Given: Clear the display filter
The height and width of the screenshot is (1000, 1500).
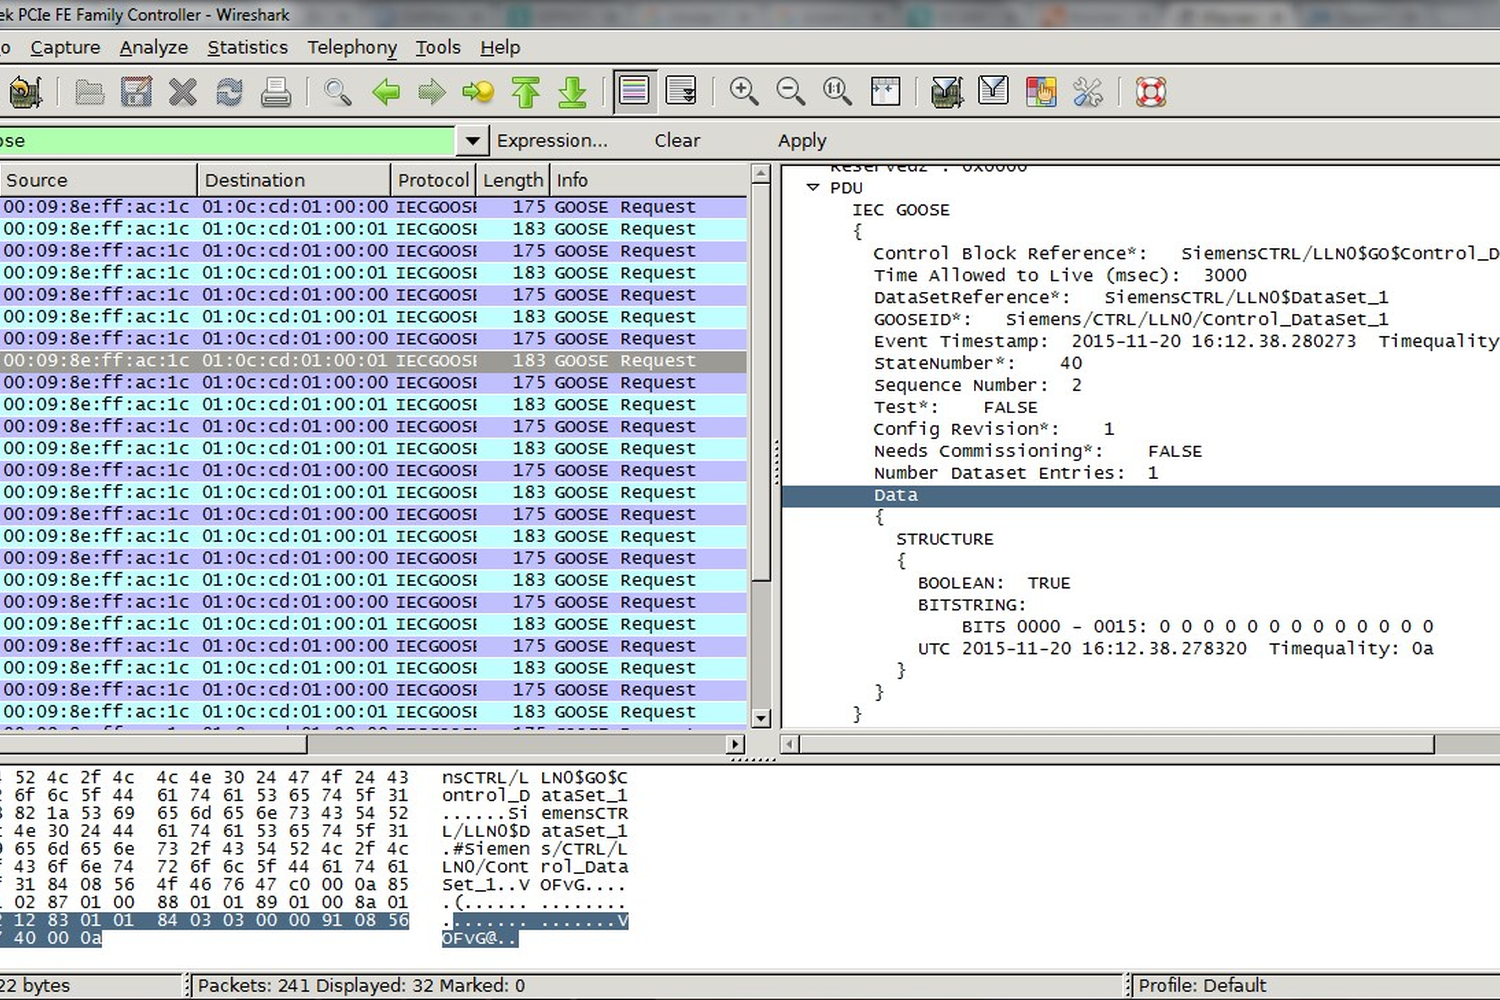Looking at the screenshot, I should point(677,141).
